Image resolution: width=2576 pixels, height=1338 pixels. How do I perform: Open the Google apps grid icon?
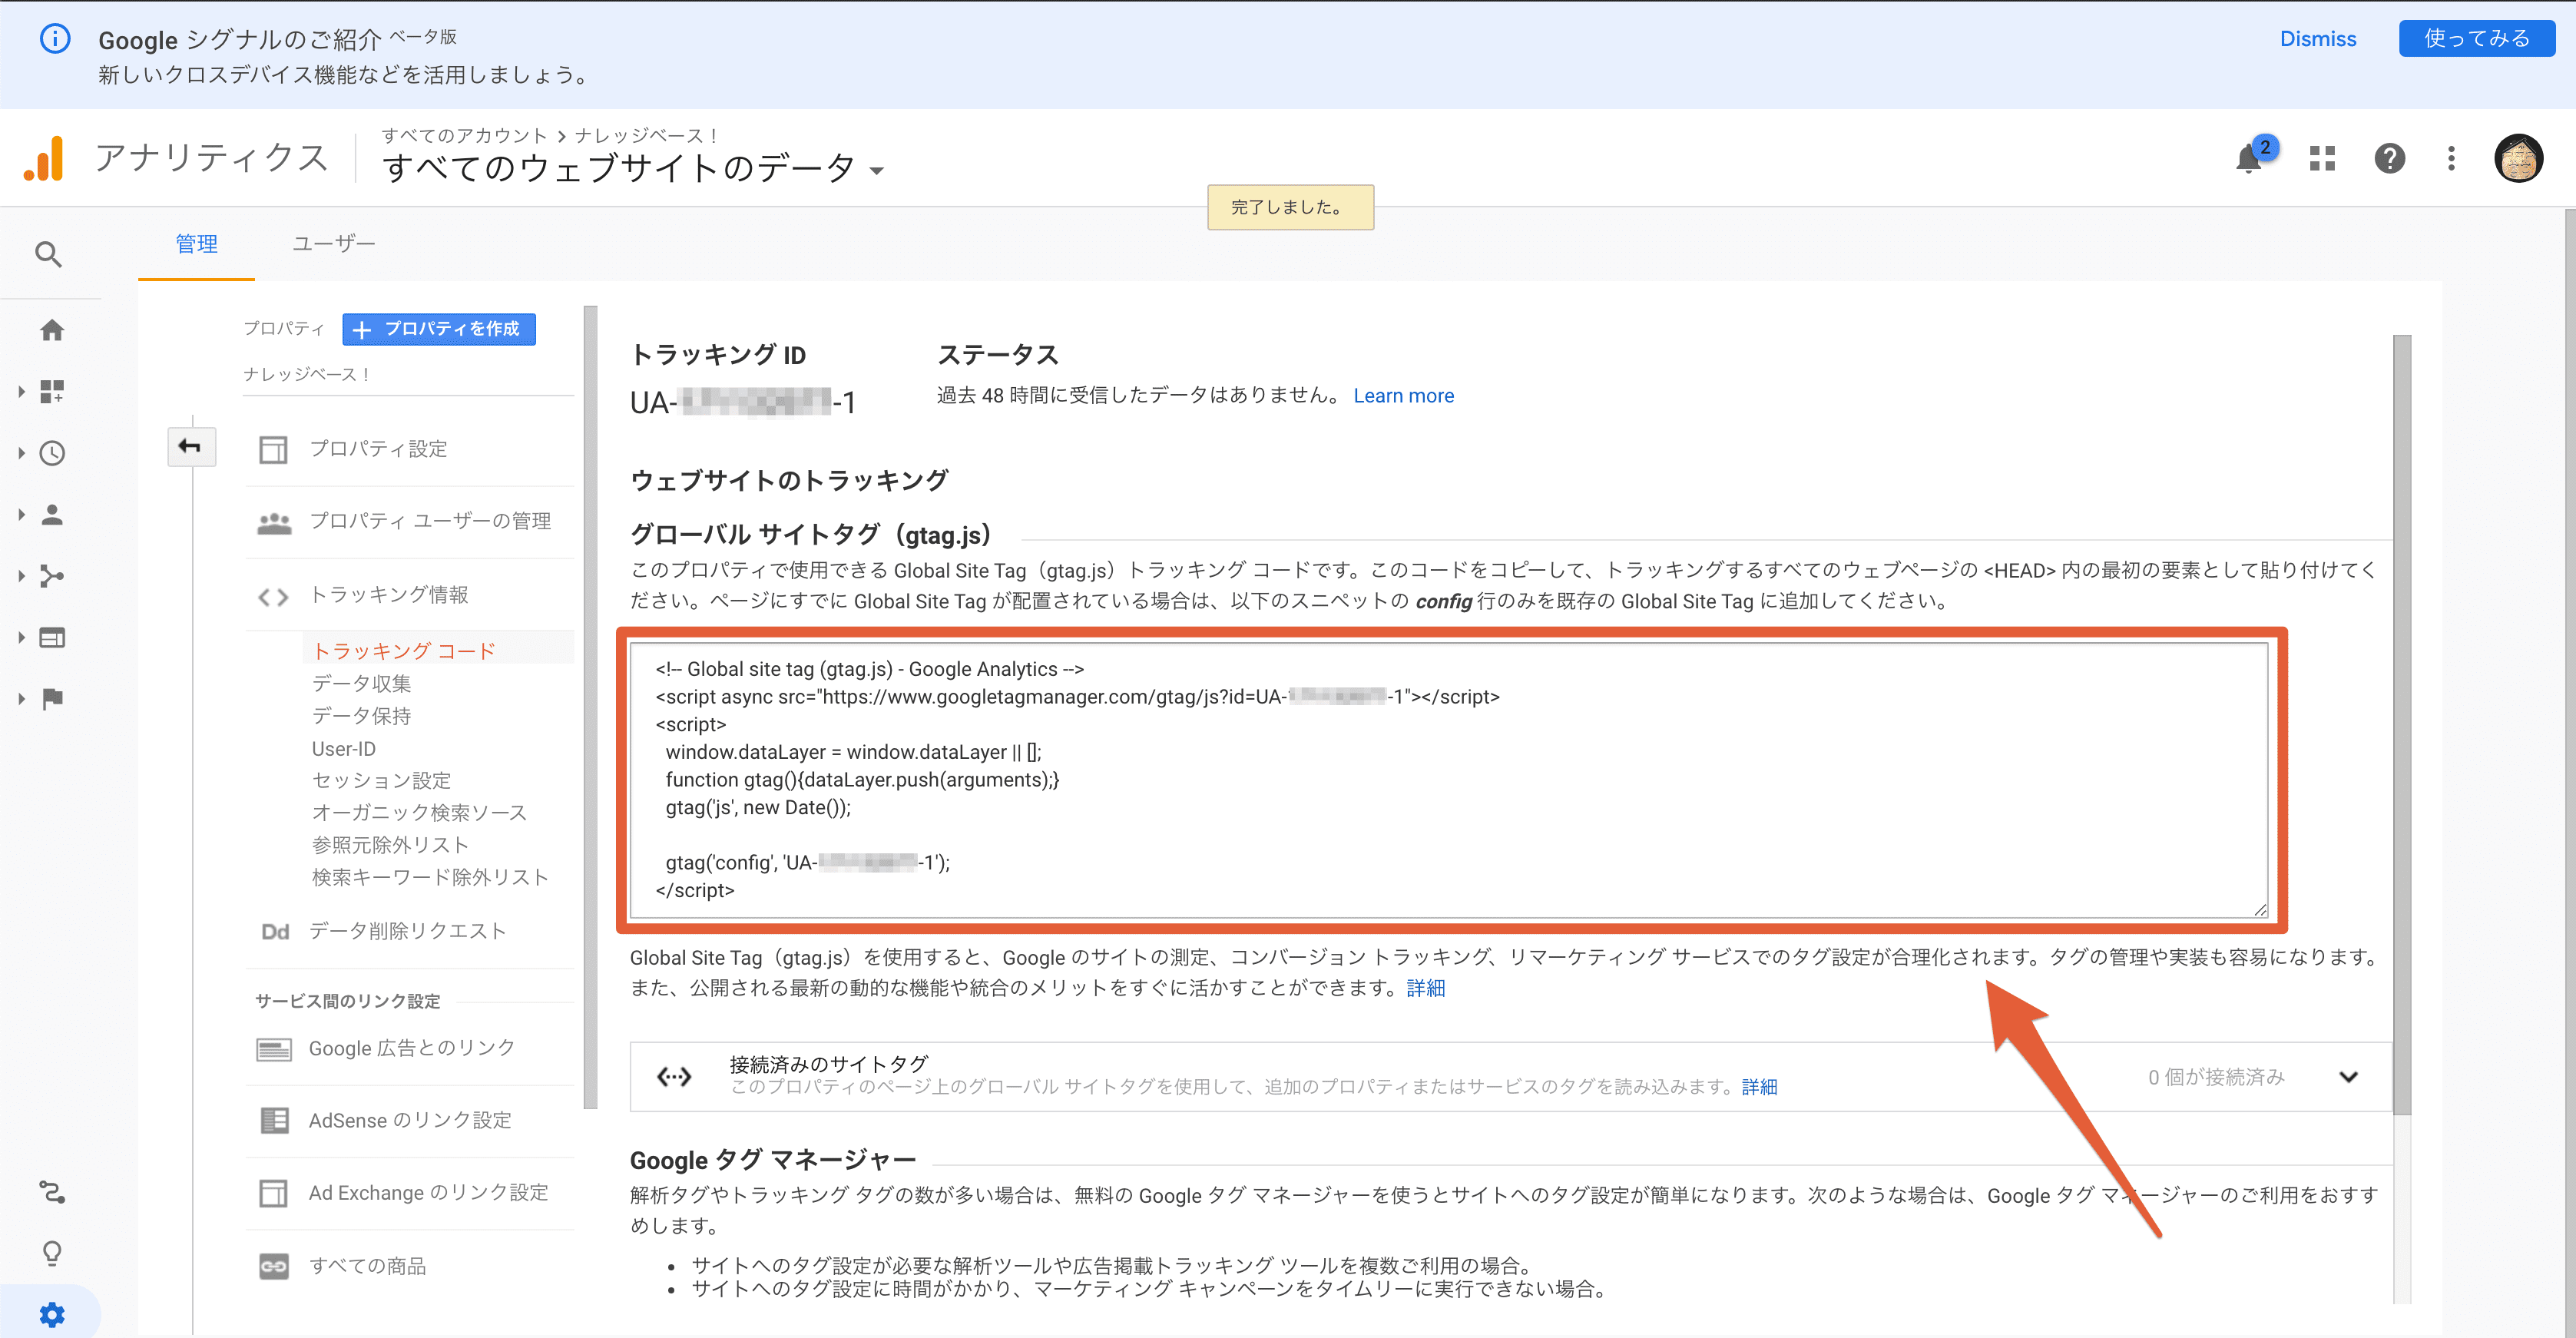[x=2322, y=159]
